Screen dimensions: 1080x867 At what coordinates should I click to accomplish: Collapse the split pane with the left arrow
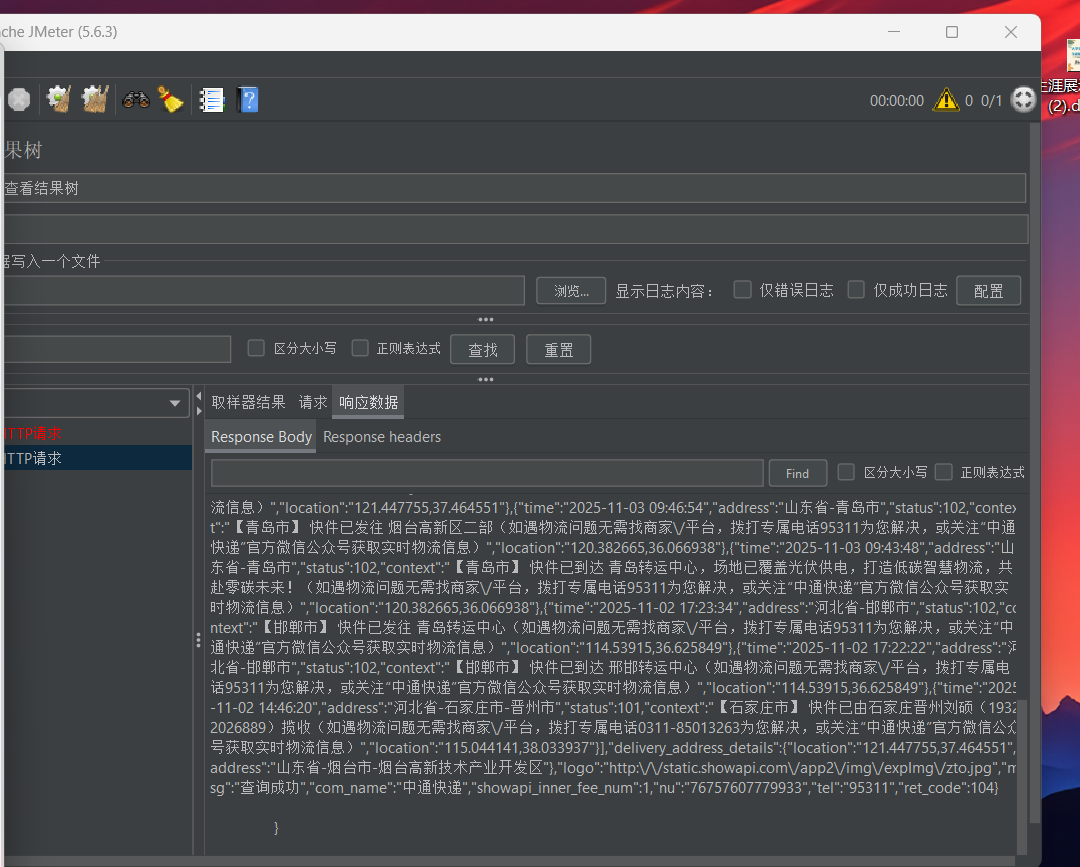198,396
